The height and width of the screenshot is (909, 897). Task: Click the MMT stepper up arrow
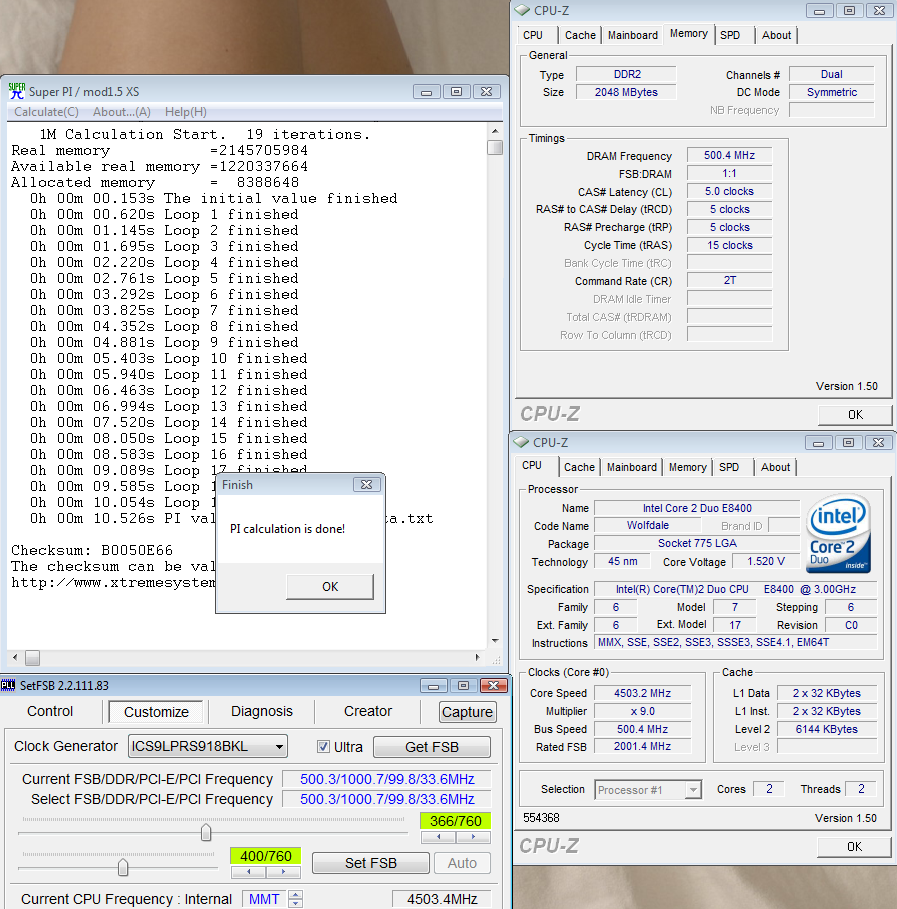296,895
